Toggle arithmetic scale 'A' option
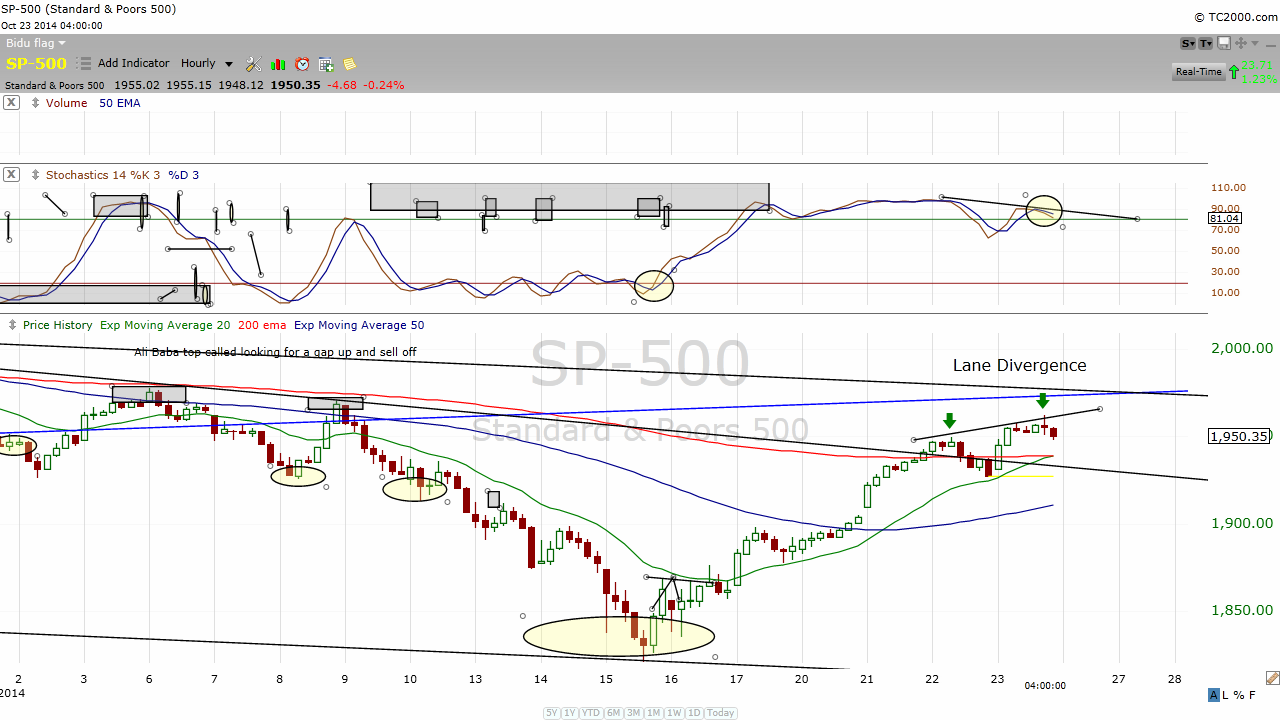1280x720 pixels. [1214, 695]
